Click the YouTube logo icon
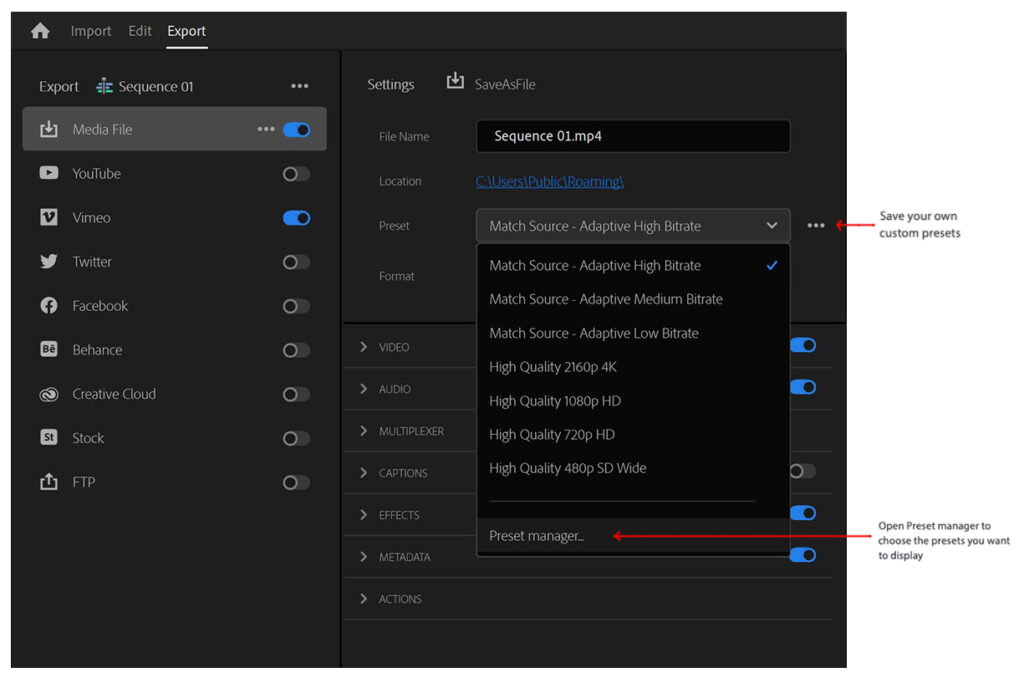The width and height of the screenshot is (1024, 683). (49, 173)
